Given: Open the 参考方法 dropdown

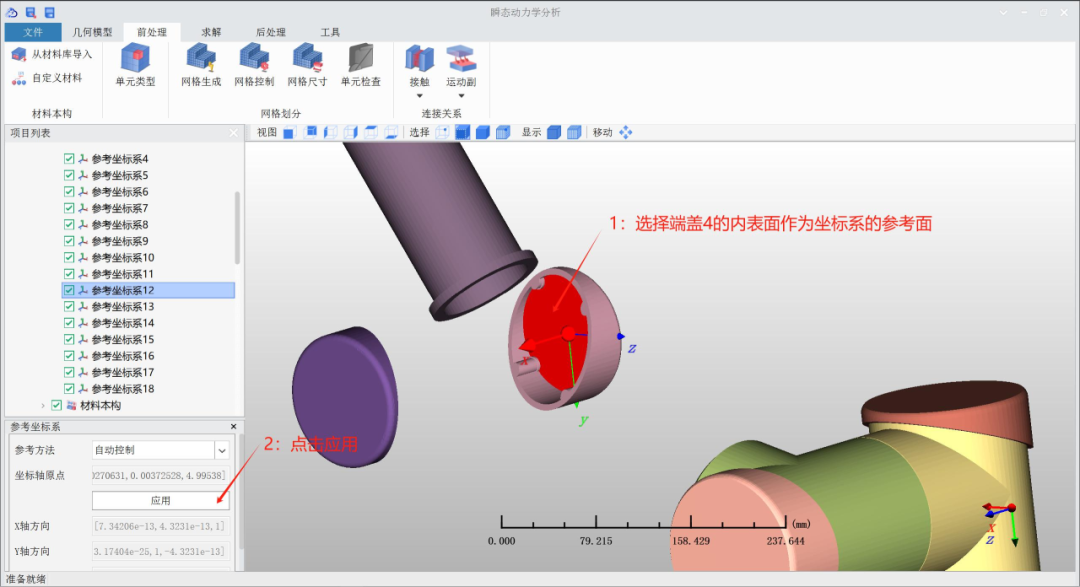Looking at the screenshot, I should pos(222,451).
